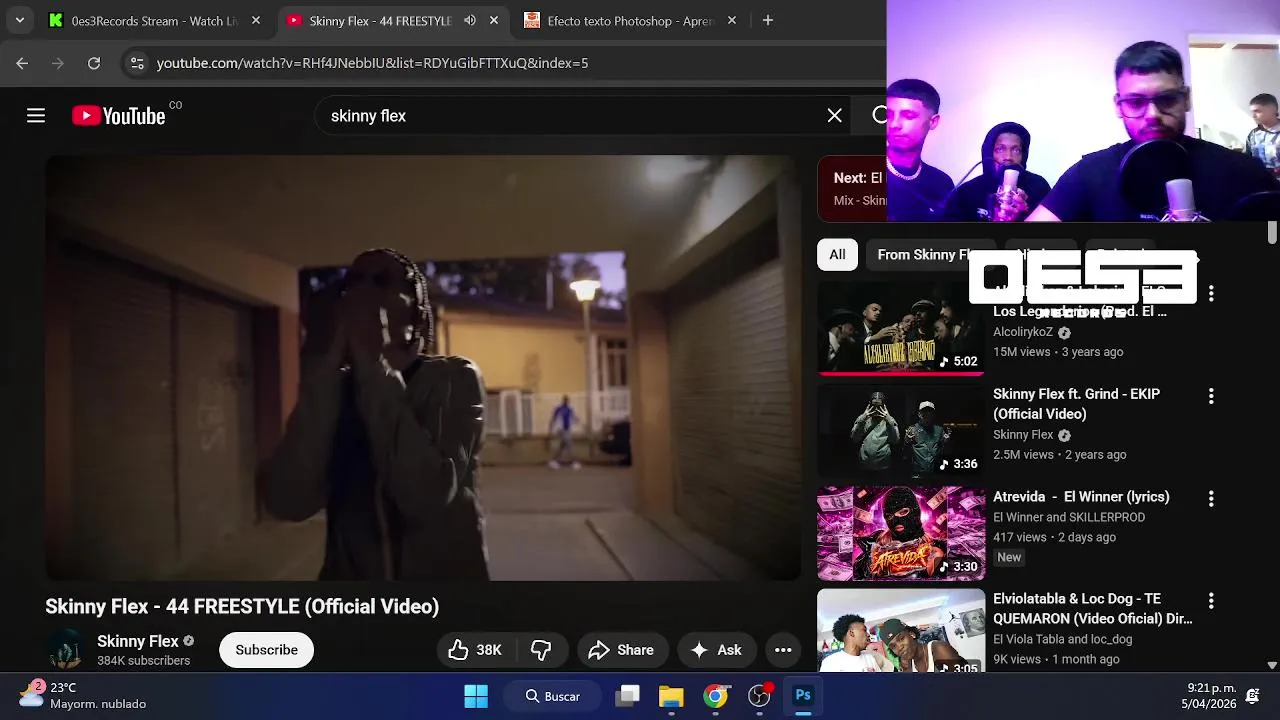Go back in browser history
Image resolution: width=1280 pixels, height=720 pixels.
tap(22, 63)
